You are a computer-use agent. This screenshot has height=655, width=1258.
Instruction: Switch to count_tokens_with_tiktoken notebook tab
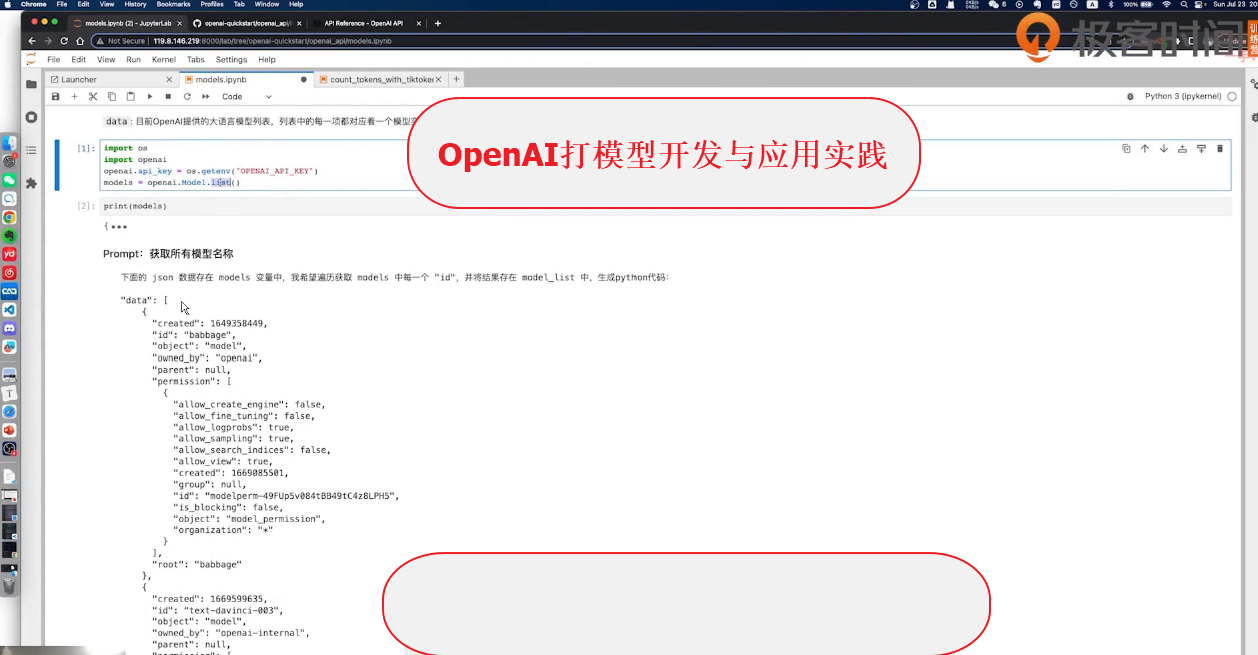(x=381, y=79)
